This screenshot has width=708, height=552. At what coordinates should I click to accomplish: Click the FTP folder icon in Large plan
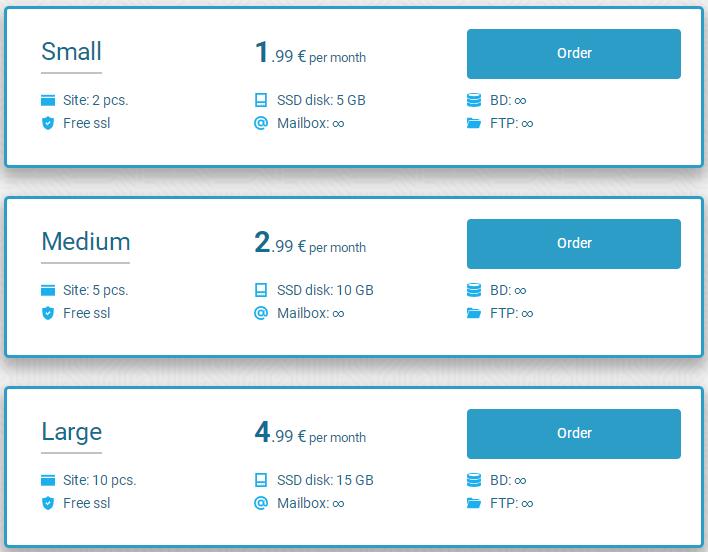tap(474, 503)
